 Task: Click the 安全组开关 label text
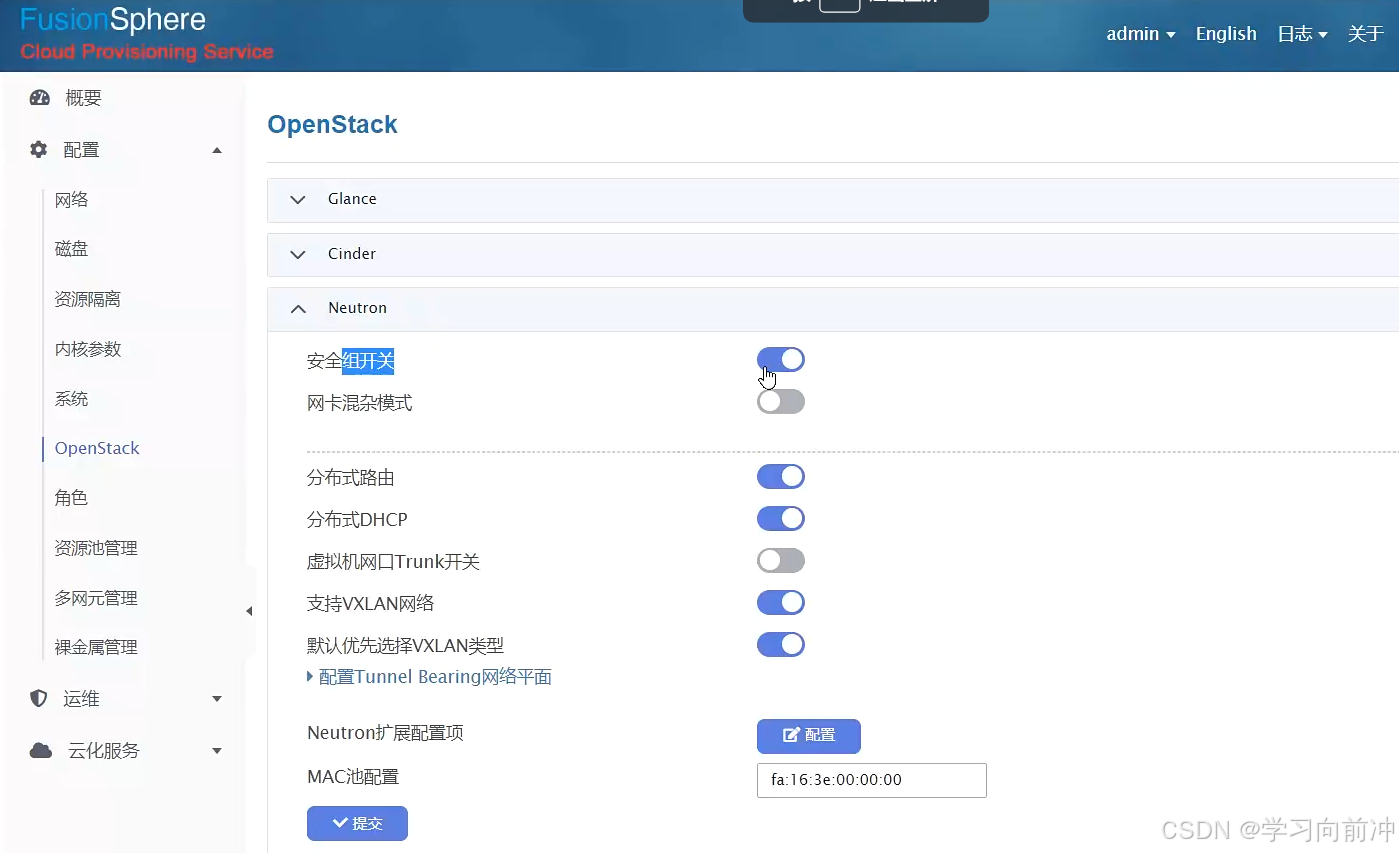tap(350, 361)
